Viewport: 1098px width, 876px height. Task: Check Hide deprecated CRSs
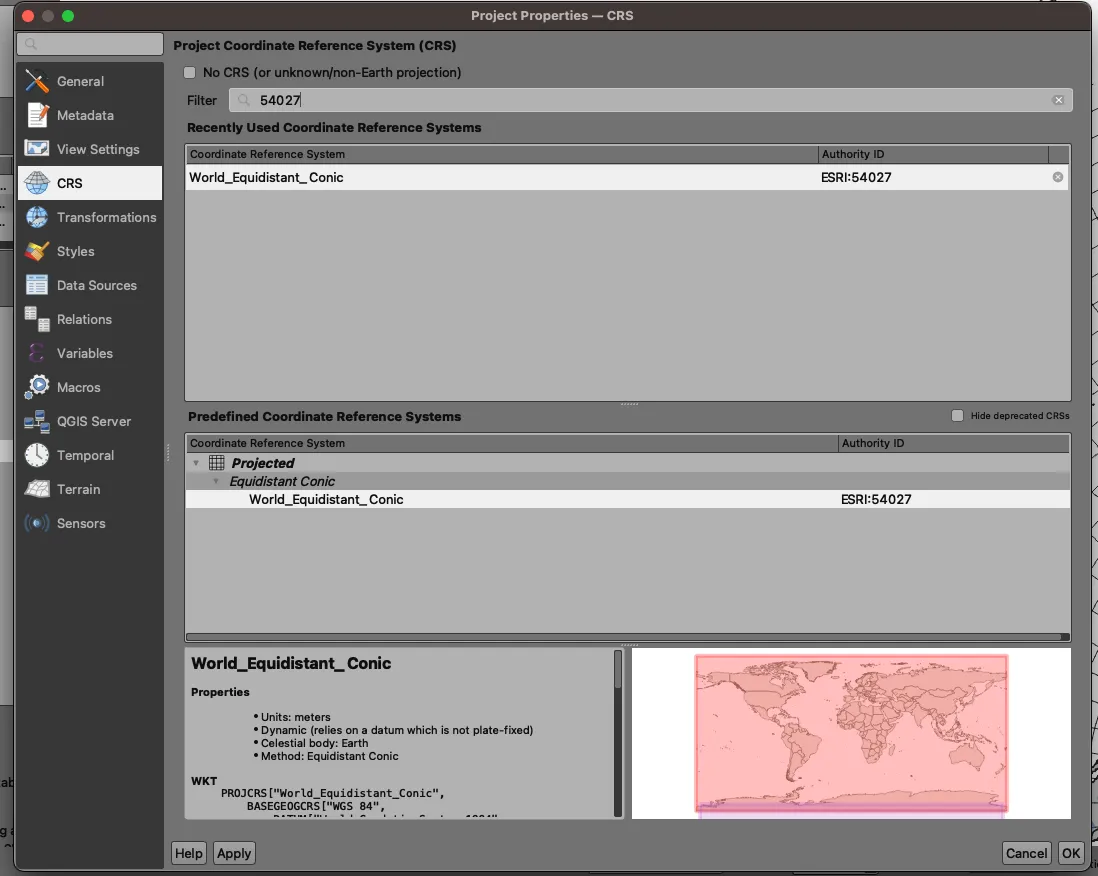(x=957, y=415)
